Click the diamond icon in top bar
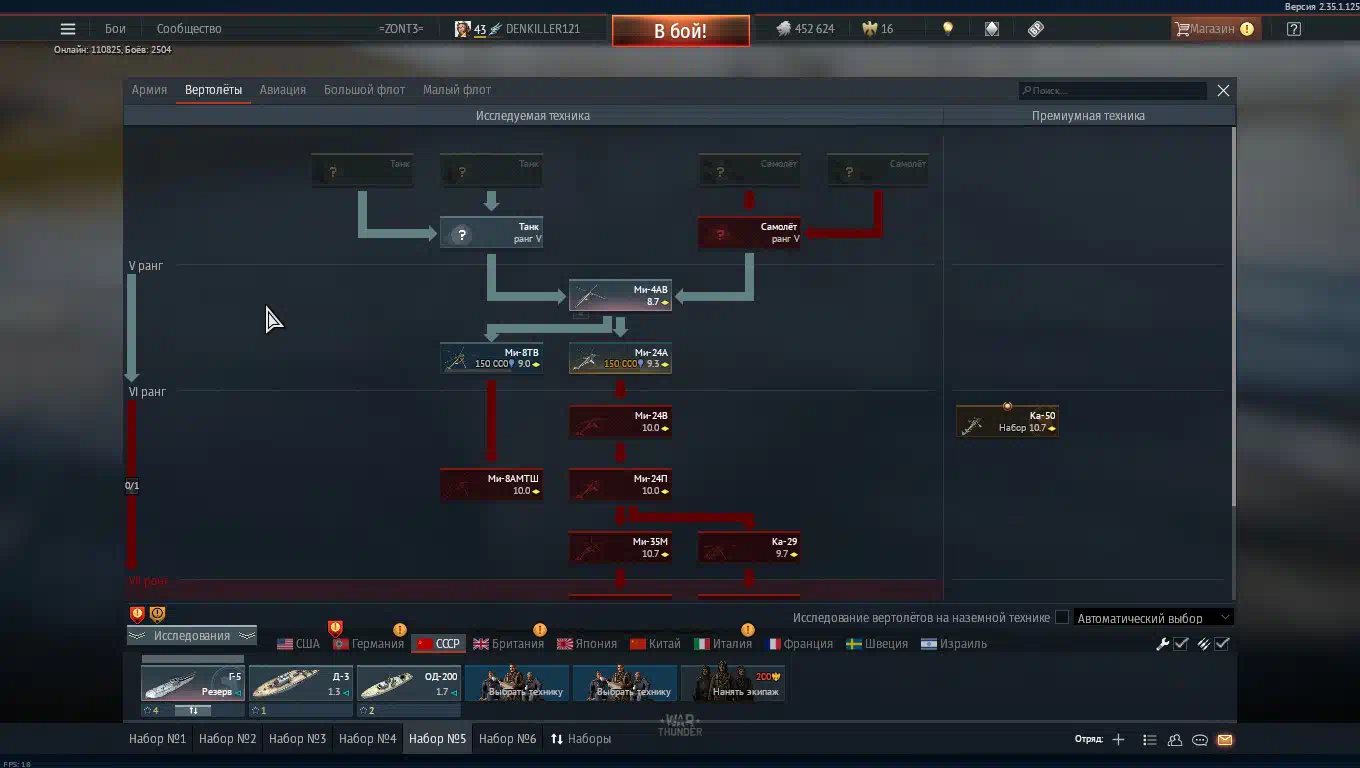This screenshot has height=768, width=1360. [992, 29]
